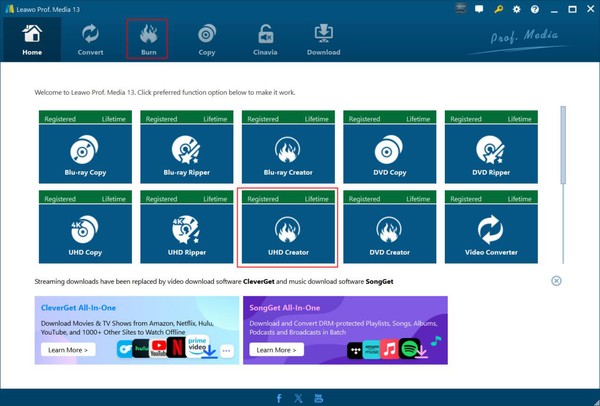Screen dimensions: 600x406
Task: Open settings gear in the title bar
Action: 517,9
